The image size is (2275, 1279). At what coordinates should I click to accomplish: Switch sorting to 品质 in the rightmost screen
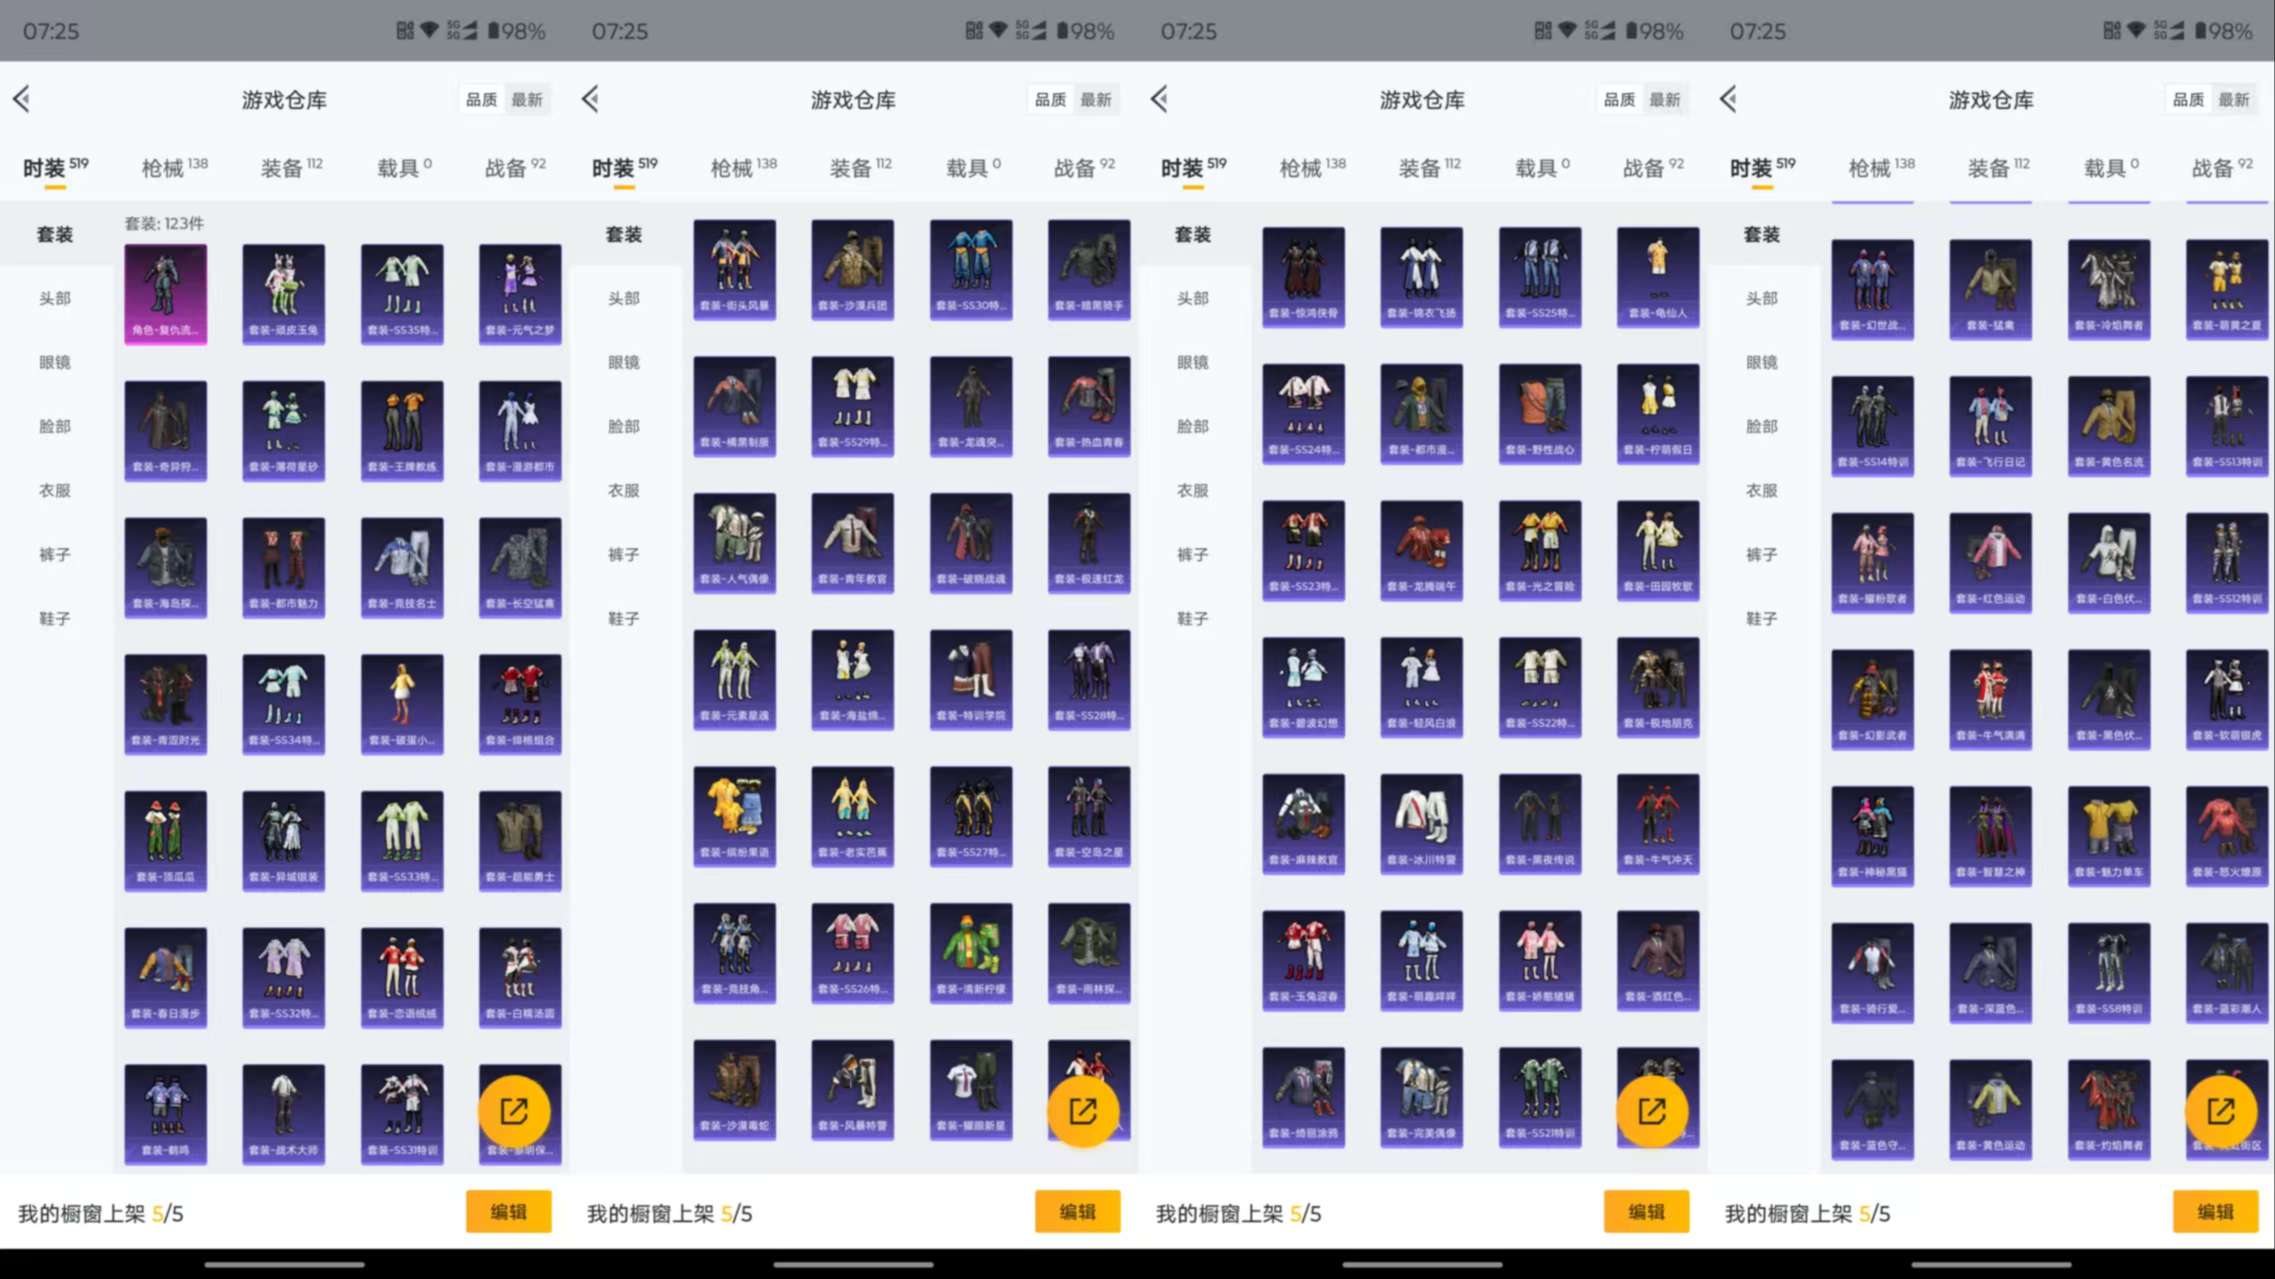click(2188, 100)
